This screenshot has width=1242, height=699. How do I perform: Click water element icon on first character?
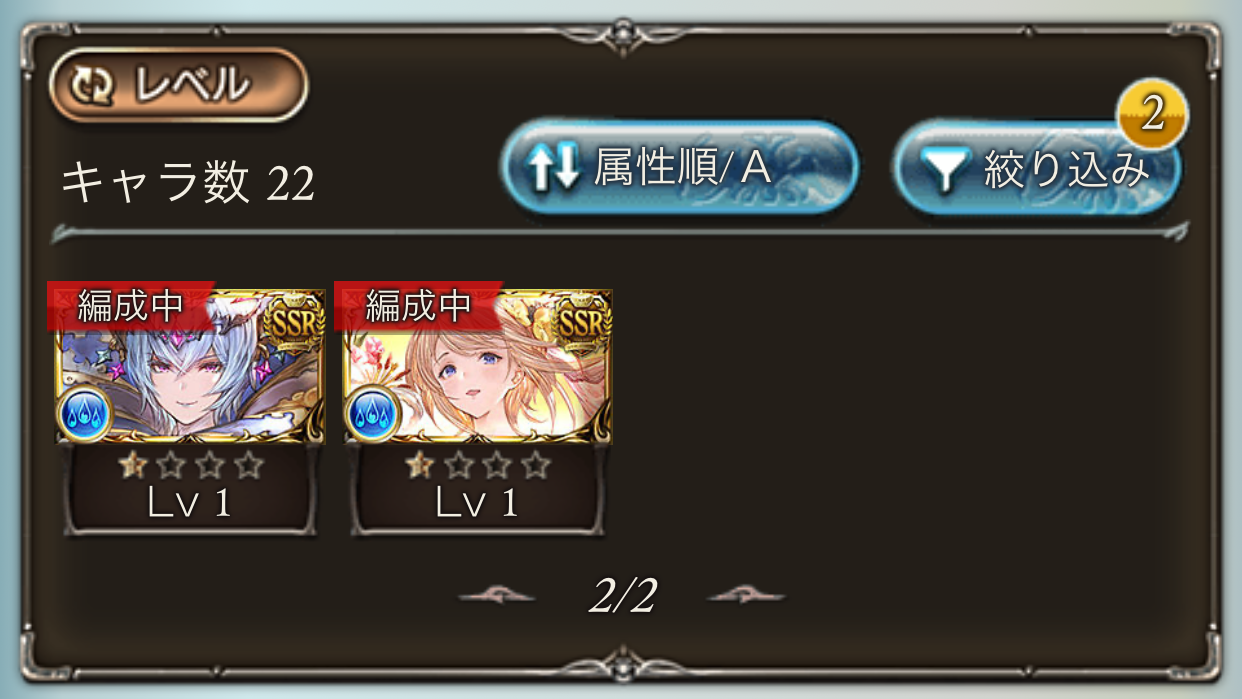tap(86, 413)
